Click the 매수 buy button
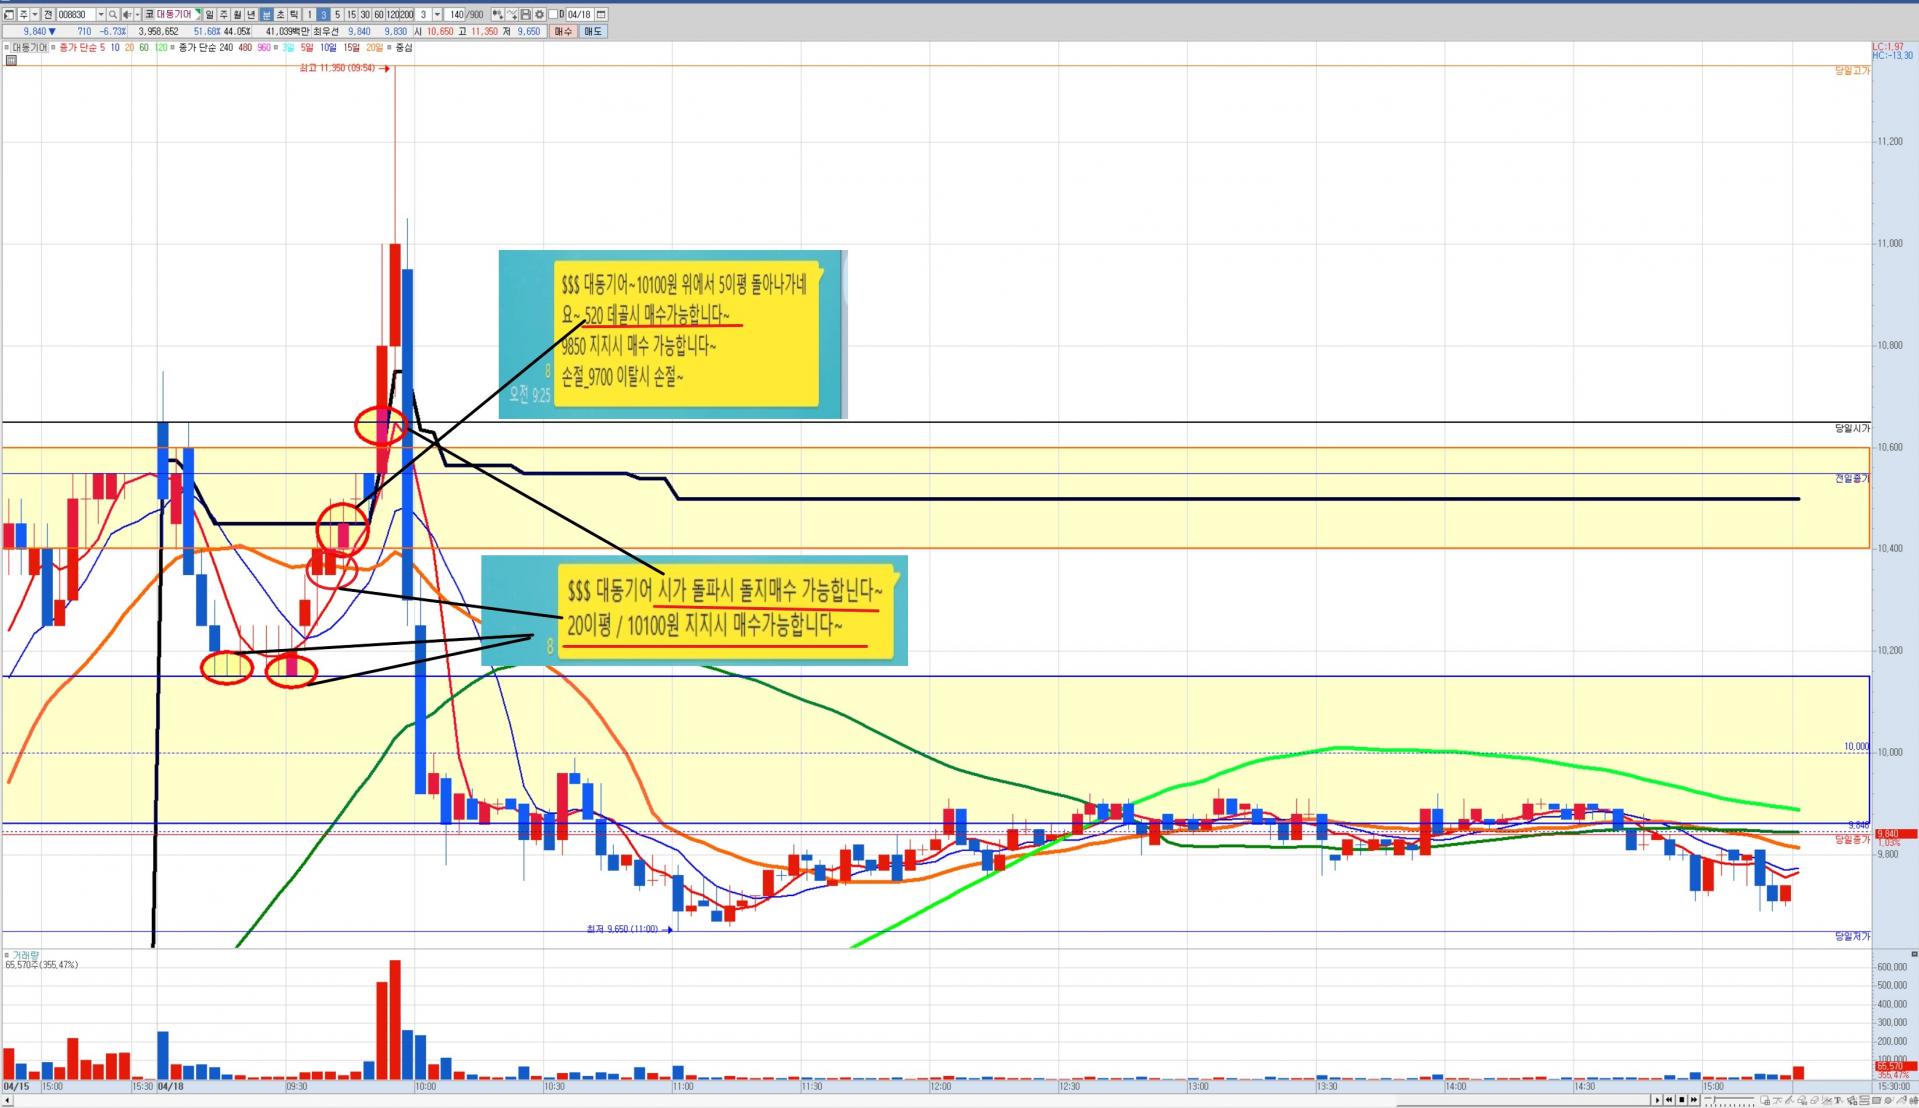This screenshot has width=1919, height=1108. point(563,31)
